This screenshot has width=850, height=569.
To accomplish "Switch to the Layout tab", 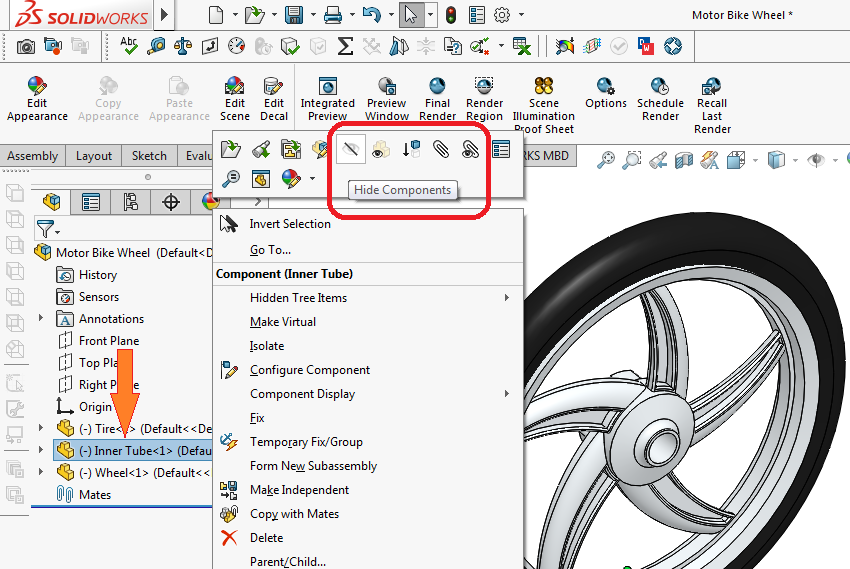I will tap(94, 156).
